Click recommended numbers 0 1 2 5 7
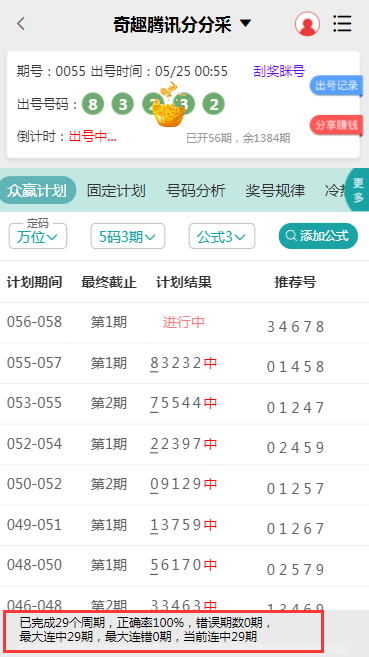Viewport: 369px width, 657px height. tap(296, 489)
